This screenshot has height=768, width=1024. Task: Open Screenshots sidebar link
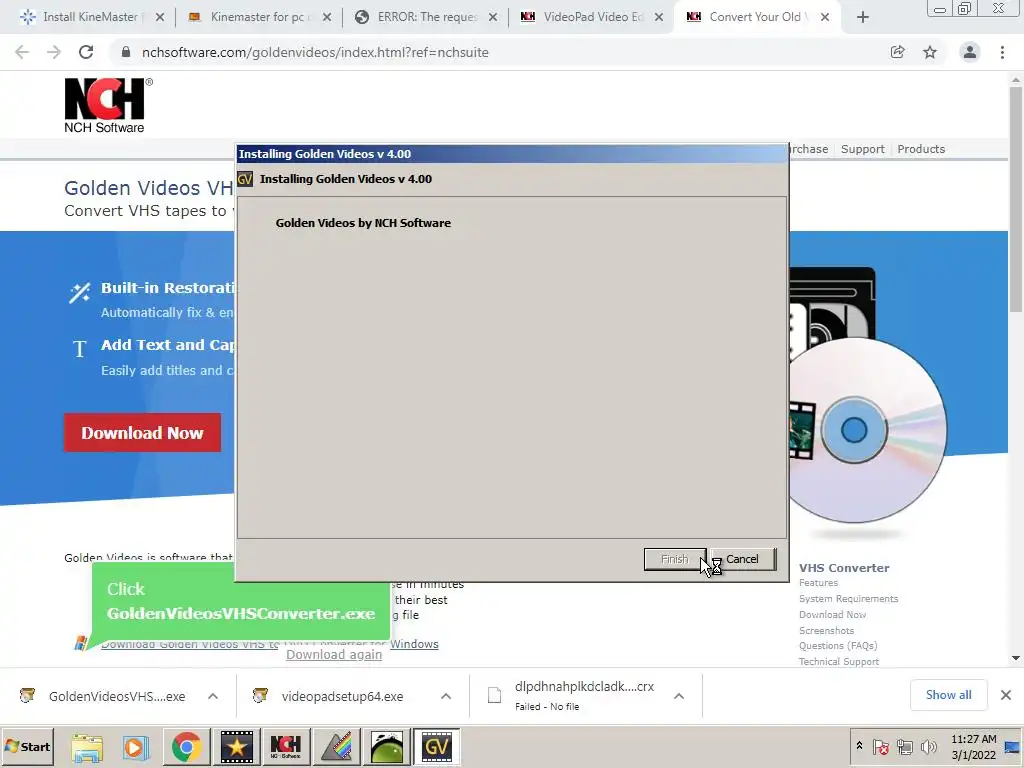tap(827, 630)
